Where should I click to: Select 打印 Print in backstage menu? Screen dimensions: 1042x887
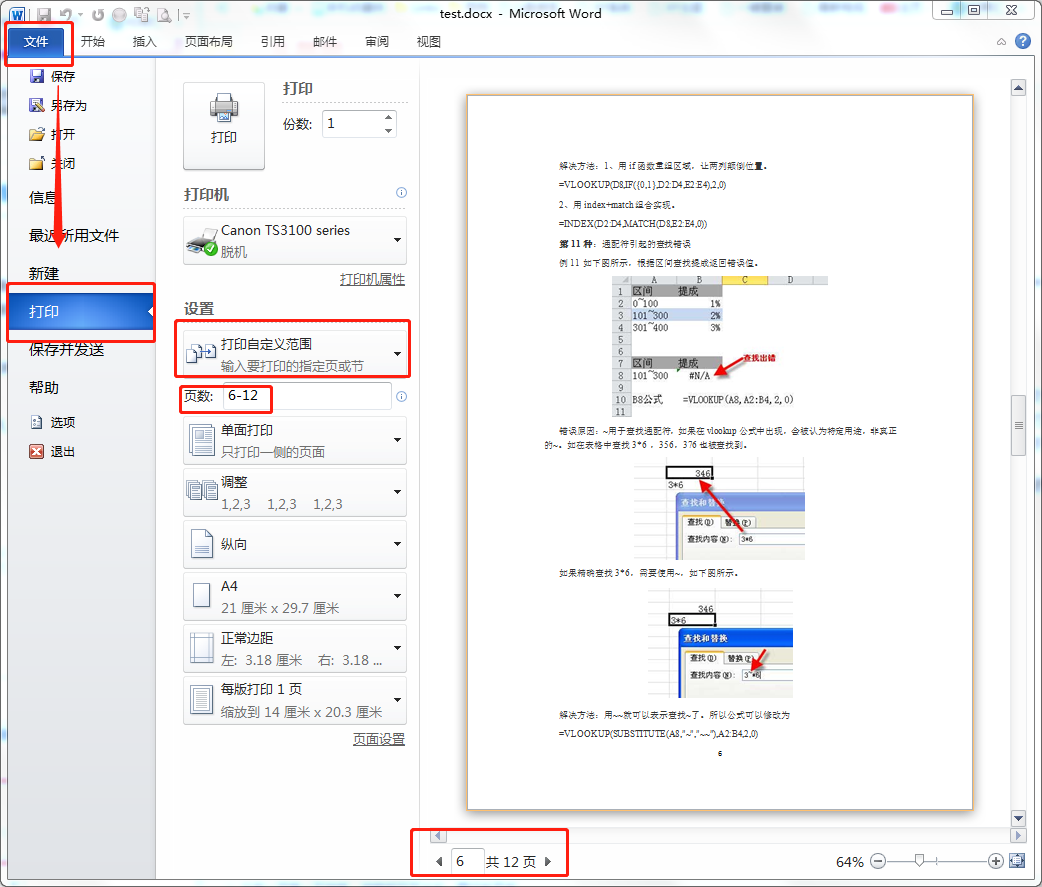(81, 312)
